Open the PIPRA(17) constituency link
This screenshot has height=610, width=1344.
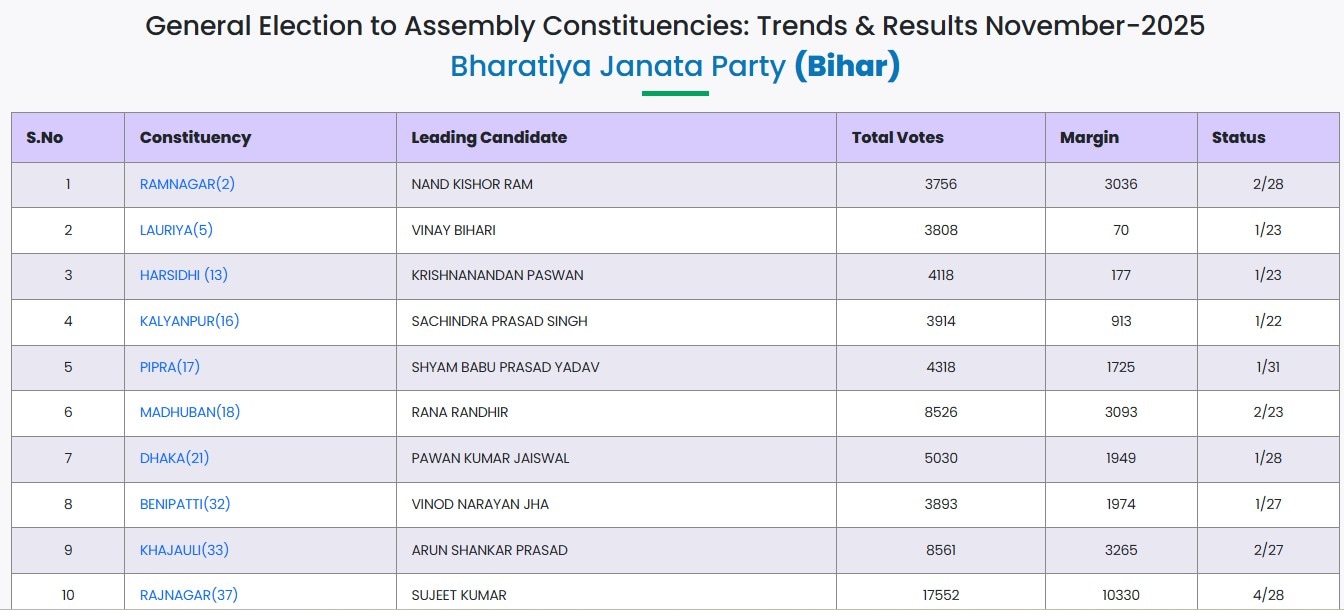(x=170, y=367)
